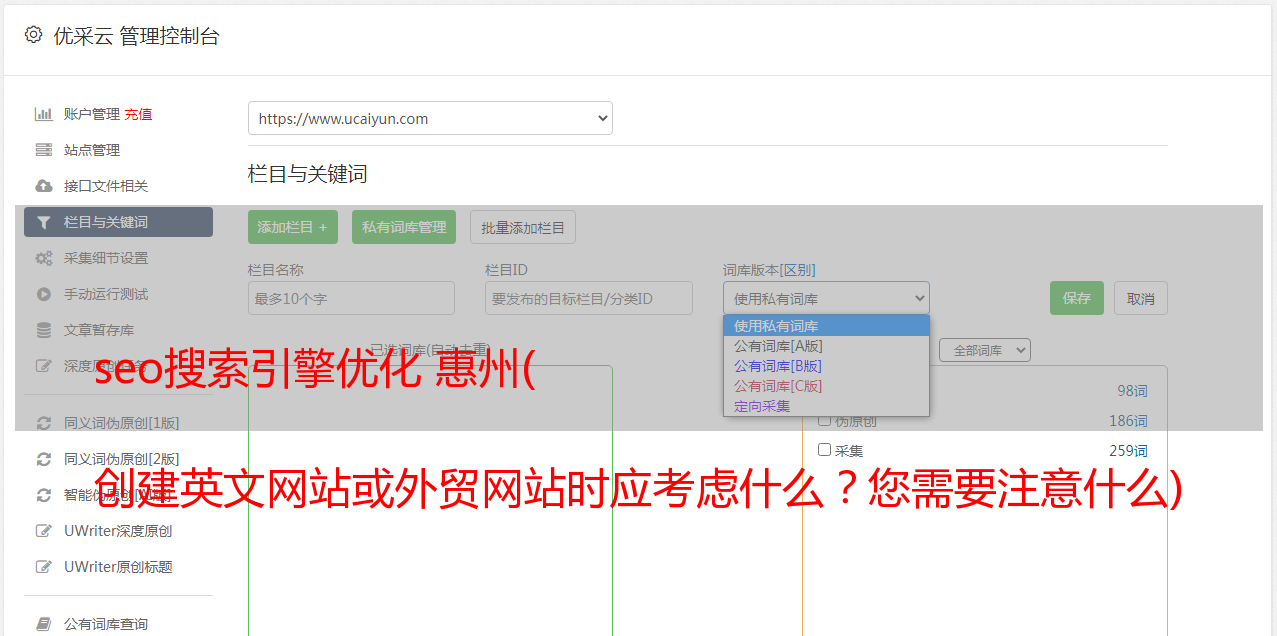Click the edit icon for UWriter深度原创
The image size is (1277, 636).
click(44, 531)
